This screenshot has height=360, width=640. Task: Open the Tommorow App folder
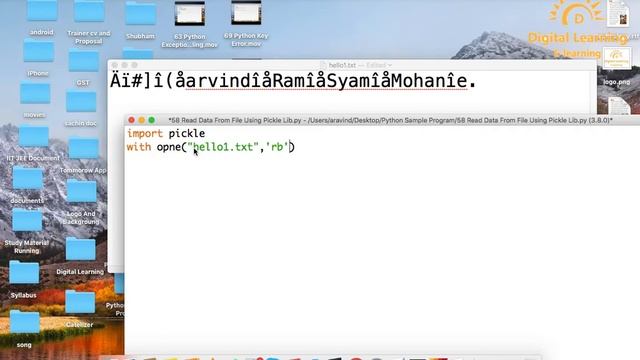point(83,148)
